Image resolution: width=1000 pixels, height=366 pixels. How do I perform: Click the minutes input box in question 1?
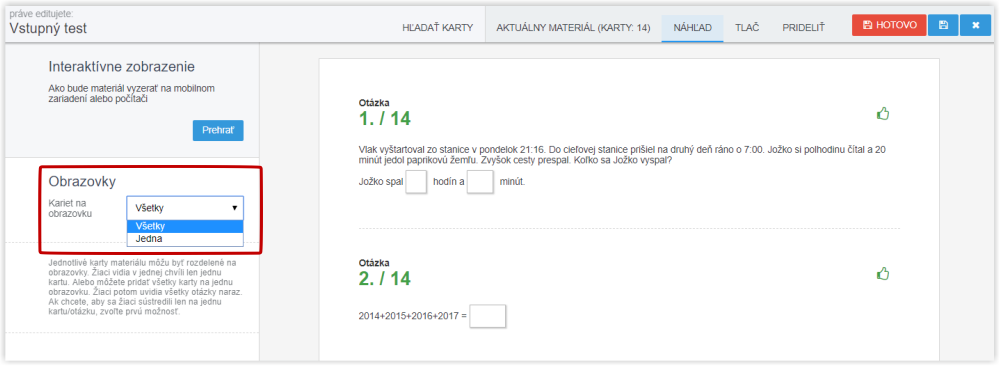pyautogui.click(x=480, y=182)
